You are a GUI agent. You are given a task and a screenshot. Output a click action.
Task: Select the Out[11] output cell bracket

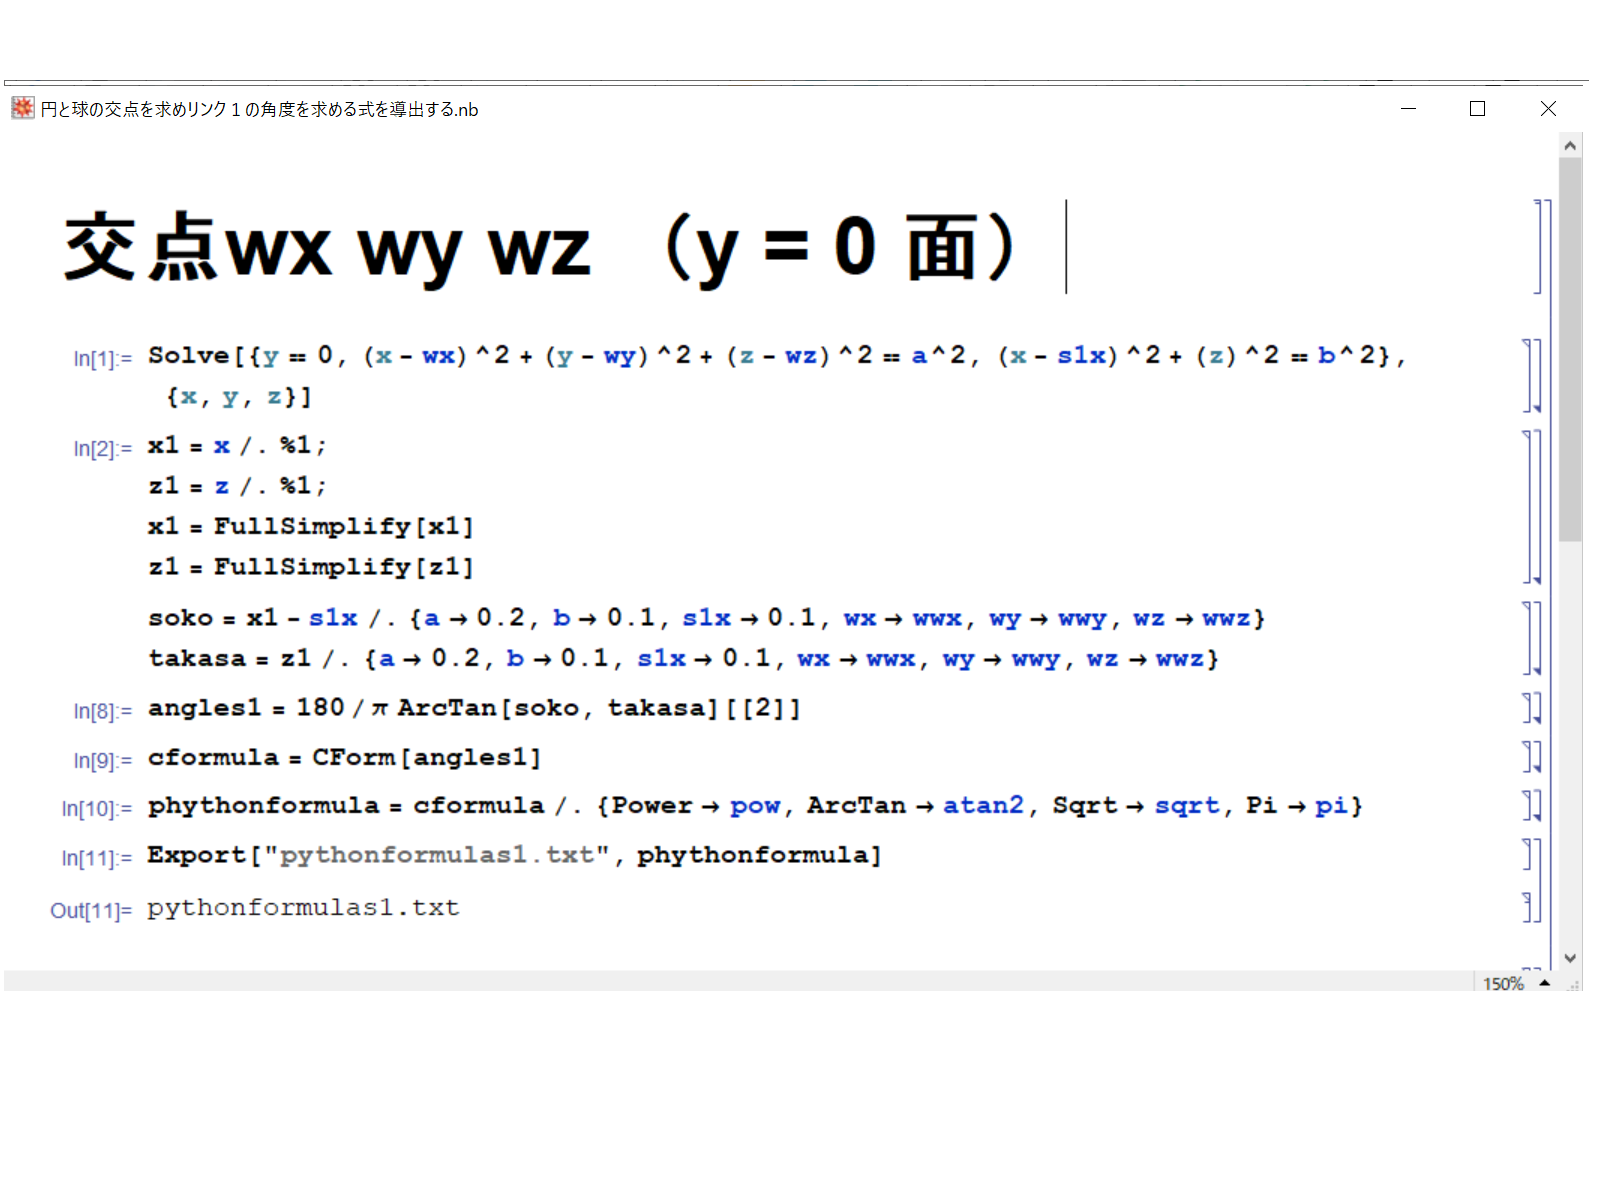[x=1529, y=908]
